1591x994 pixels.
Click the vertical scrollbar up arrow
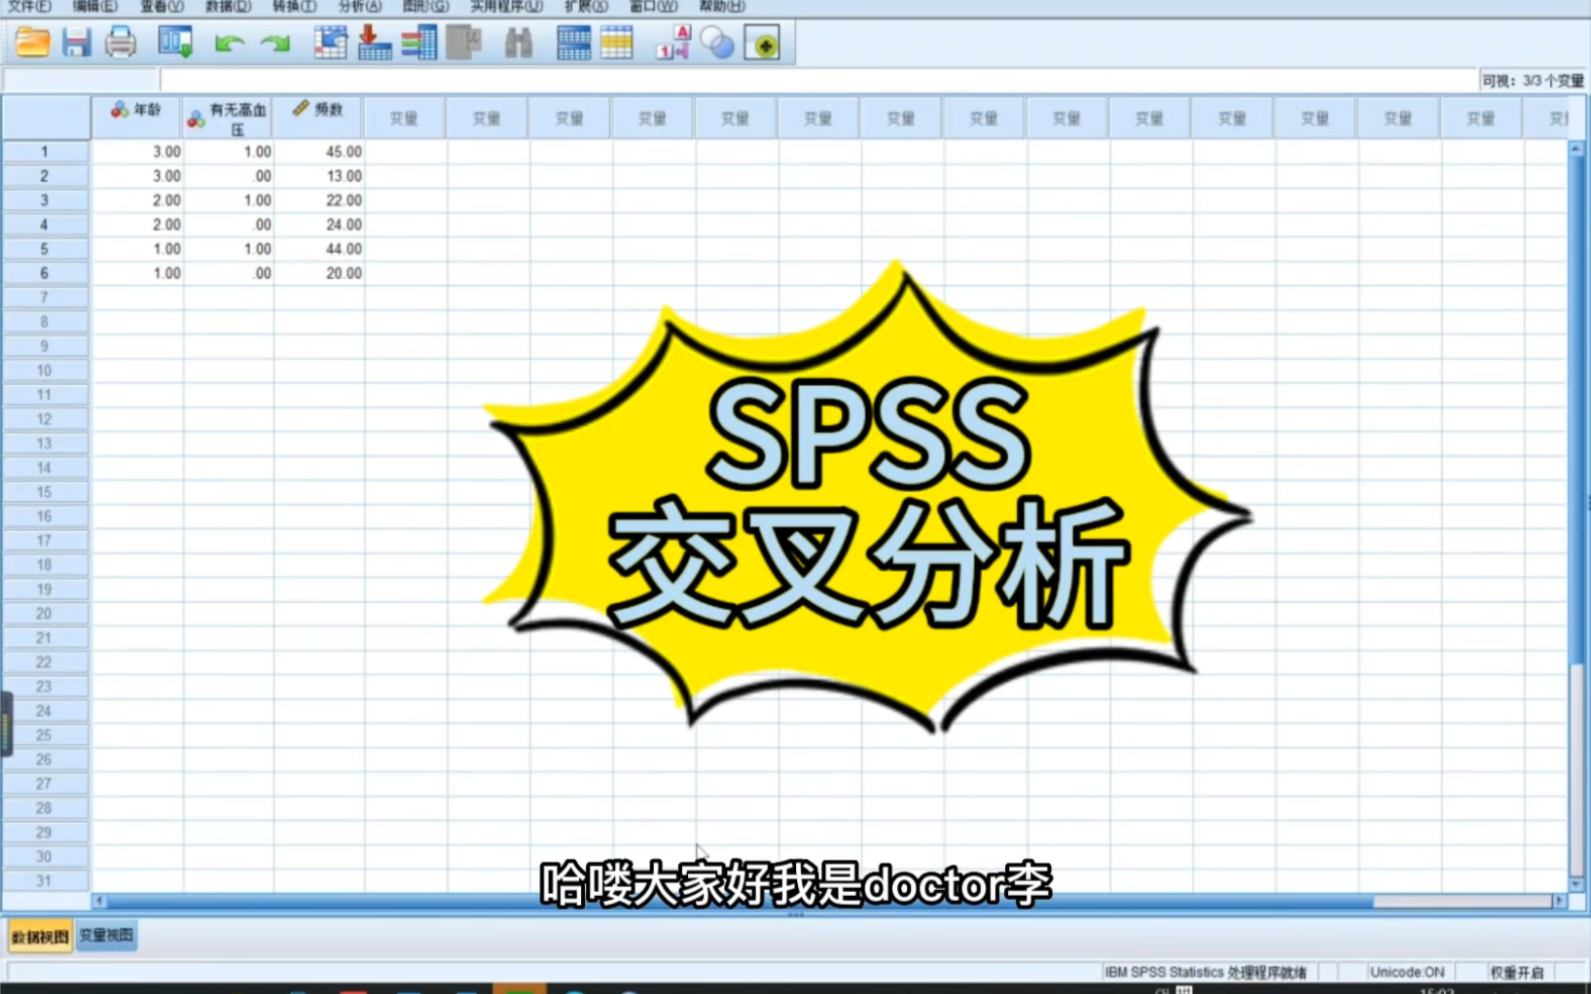(x=1577, y=148)
